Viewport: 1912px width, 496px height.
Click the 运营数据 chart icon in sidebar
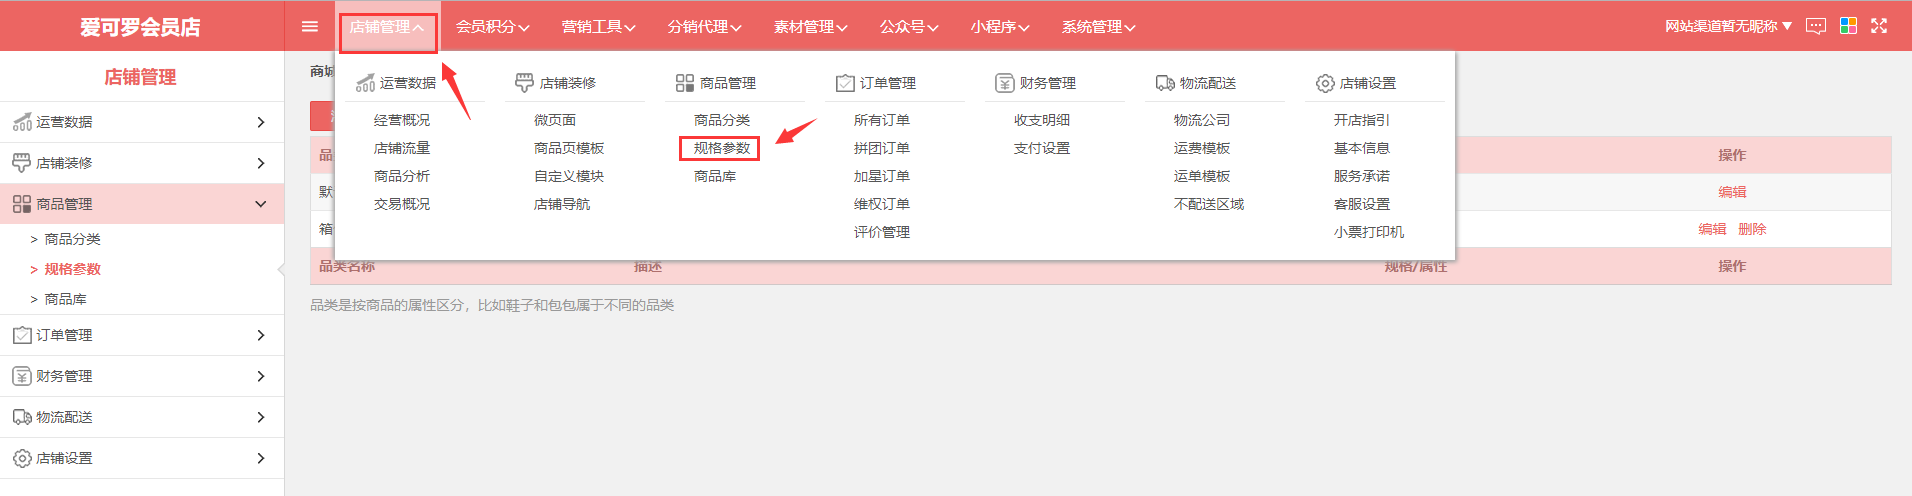[x=22, y=122]
